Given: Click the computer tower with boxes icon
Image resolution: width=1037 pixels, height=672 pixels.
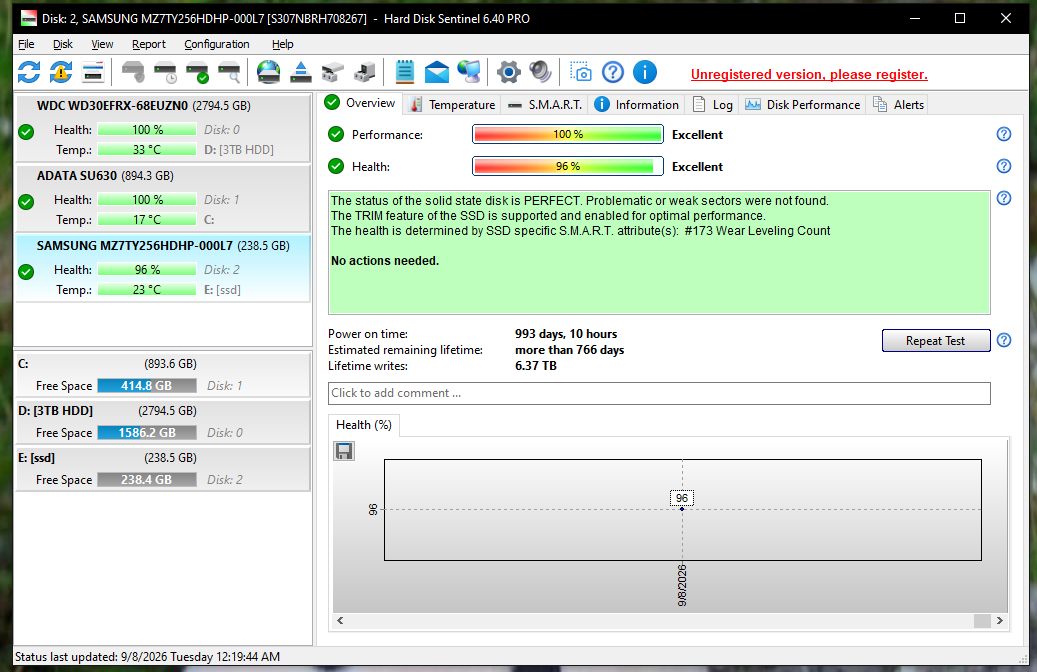Looking at the screenshot, I should [x=364, y=72].
